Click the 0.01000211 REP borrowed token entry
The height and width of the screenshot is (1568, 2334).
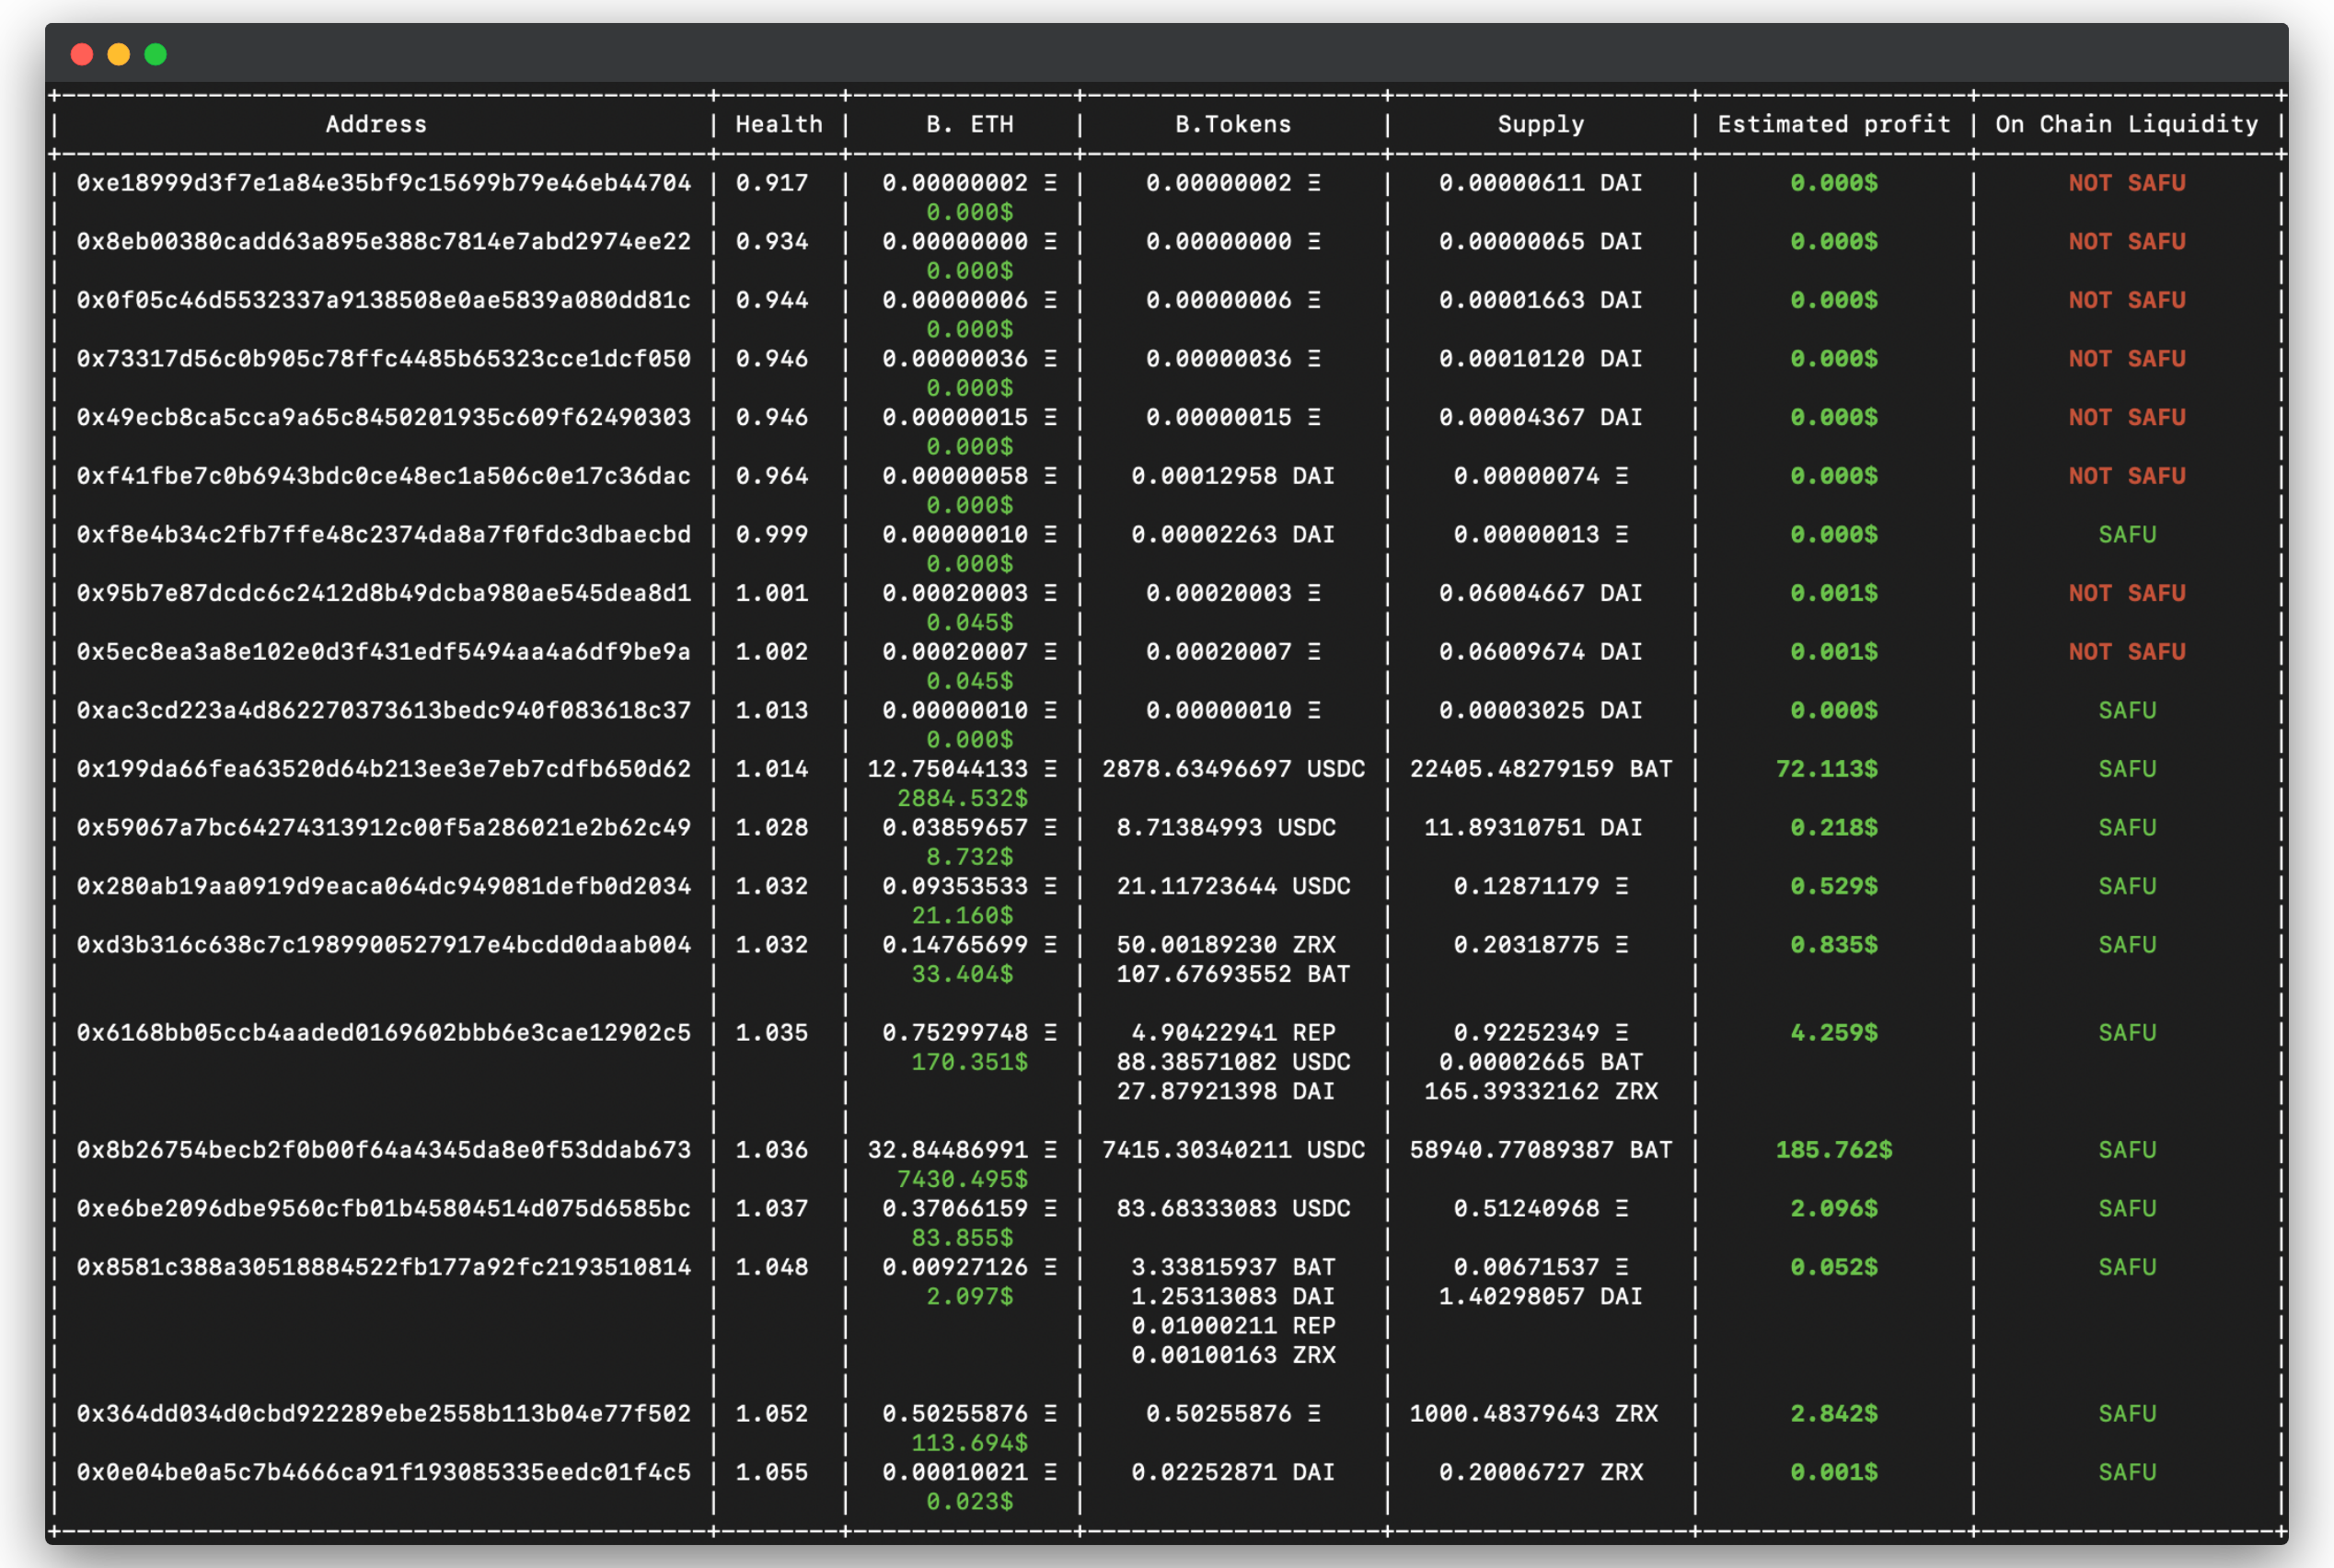[x=1233, y=1326]
